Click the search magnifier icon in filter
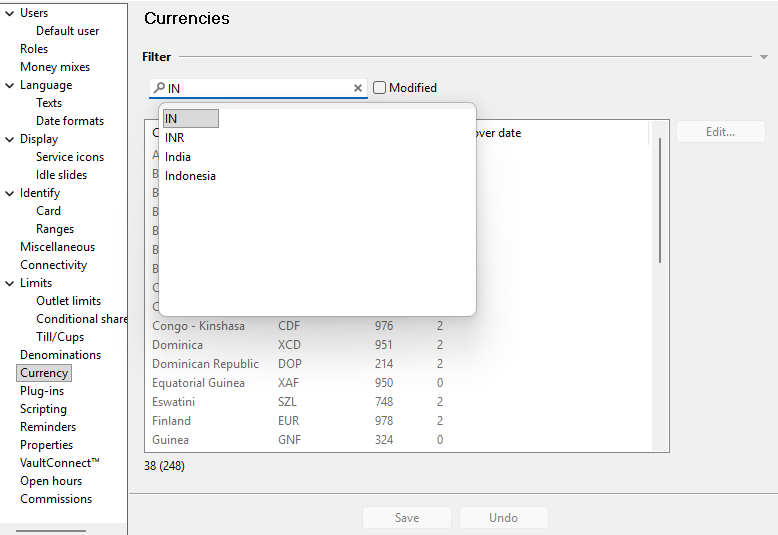778x535 pixels. coord(159,88)
